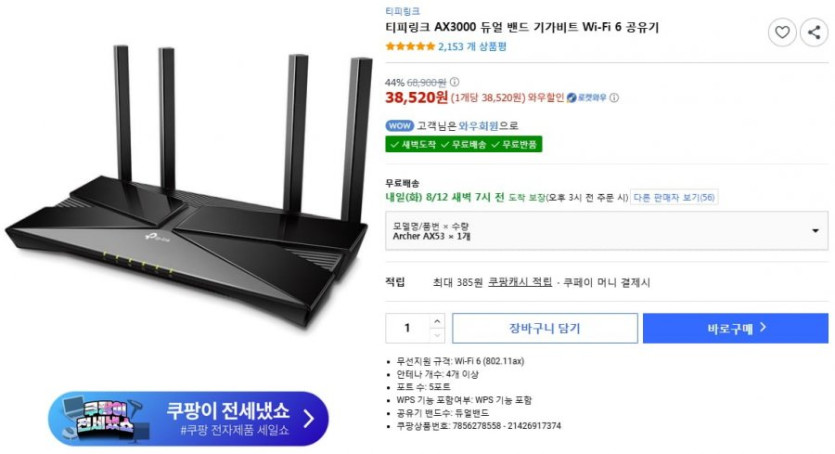Click info icon next to original price
This screenshot has width=835, height=454.
pyautogui.click(x=454, y=82)
